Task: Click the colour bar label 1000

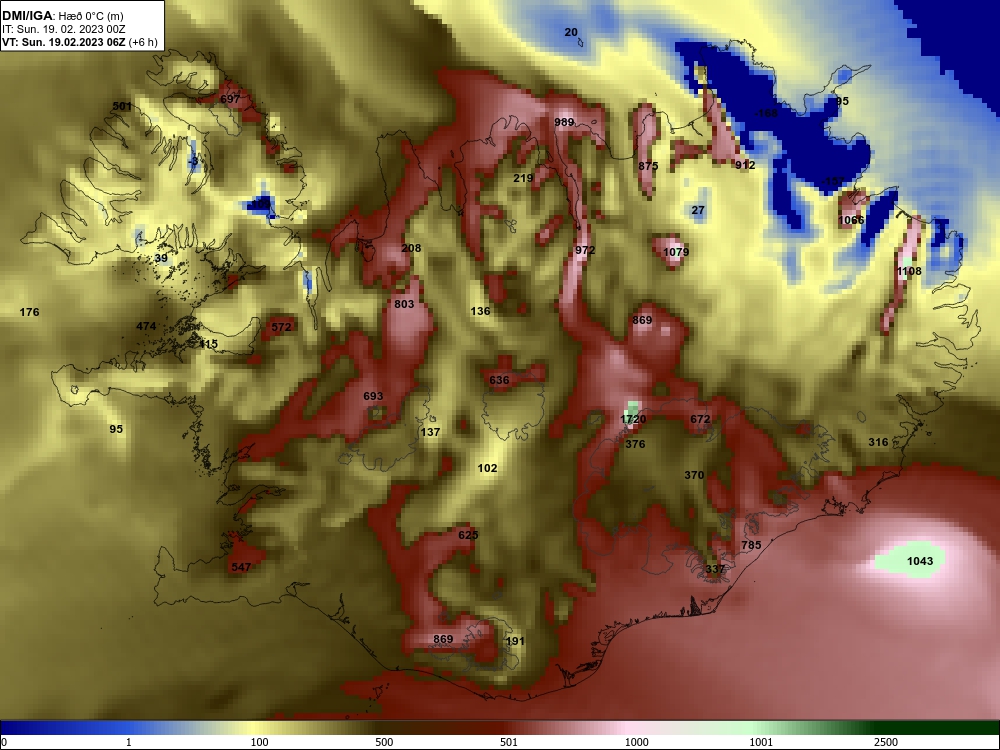Action: (x=636, y=742)
